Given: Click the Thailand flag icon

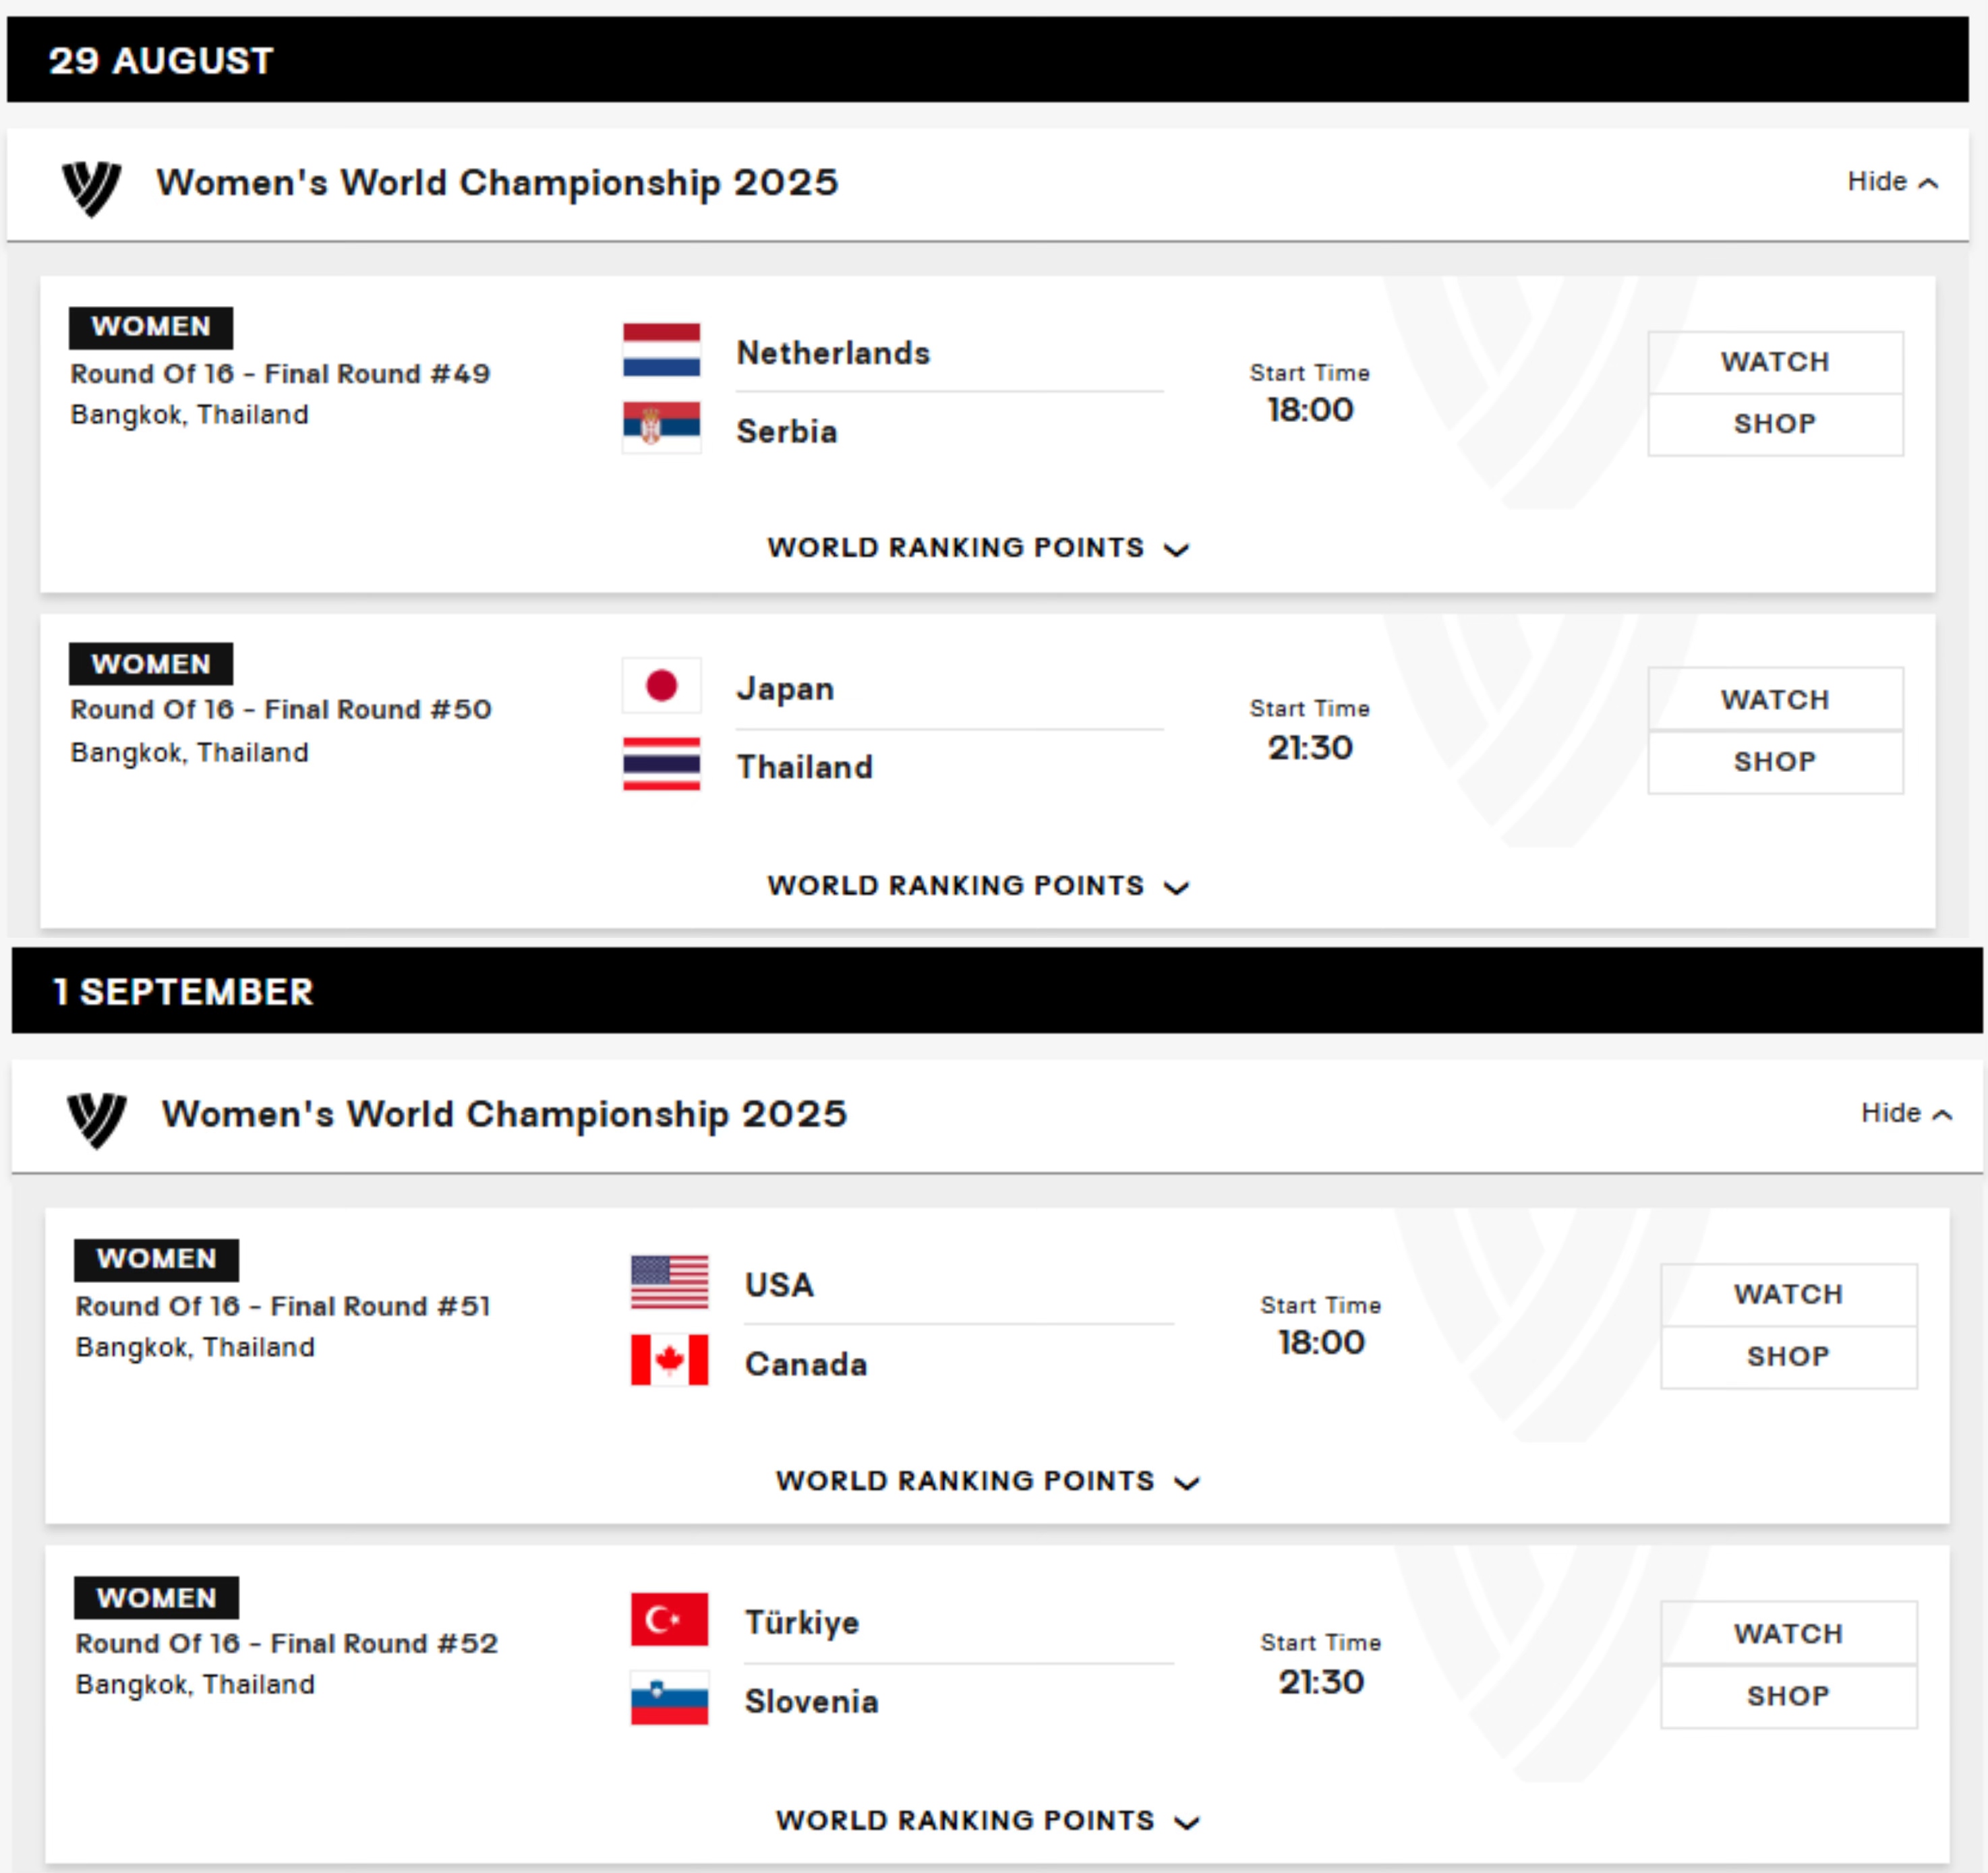Looking at the screenshot, I should [x=661, y=764].
